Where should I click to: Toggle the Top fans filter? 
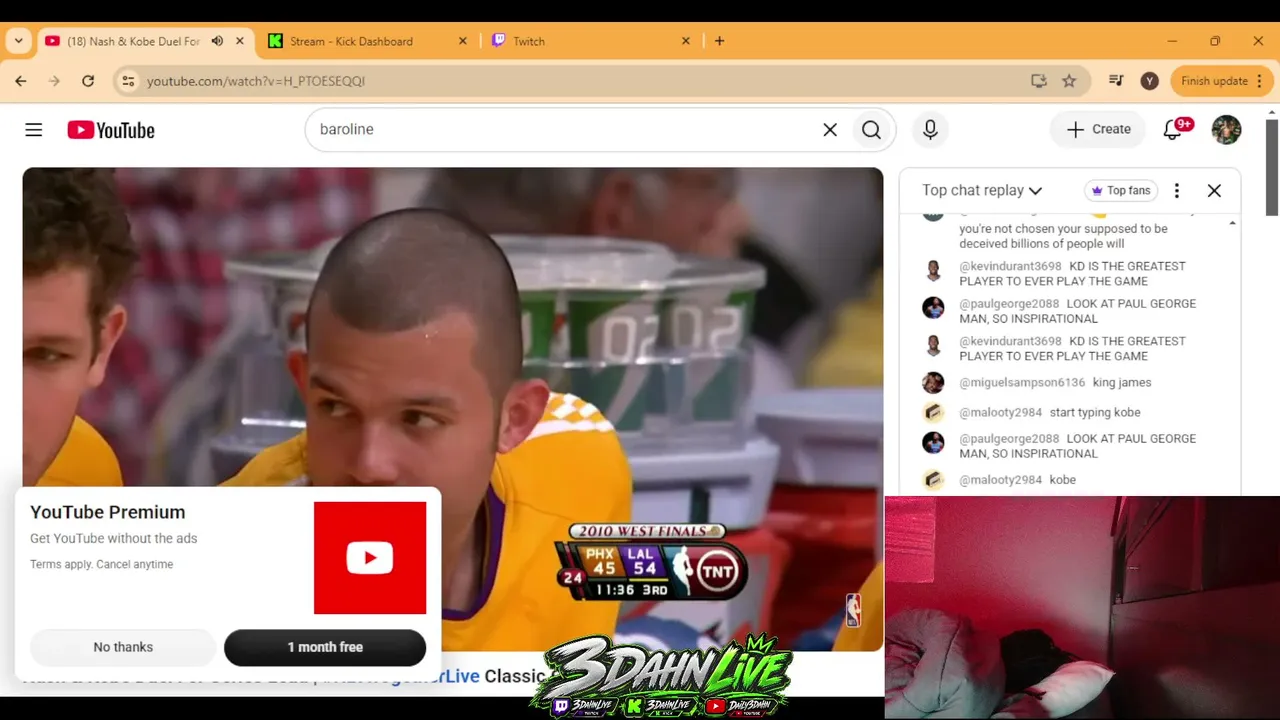pos(1120,190)
